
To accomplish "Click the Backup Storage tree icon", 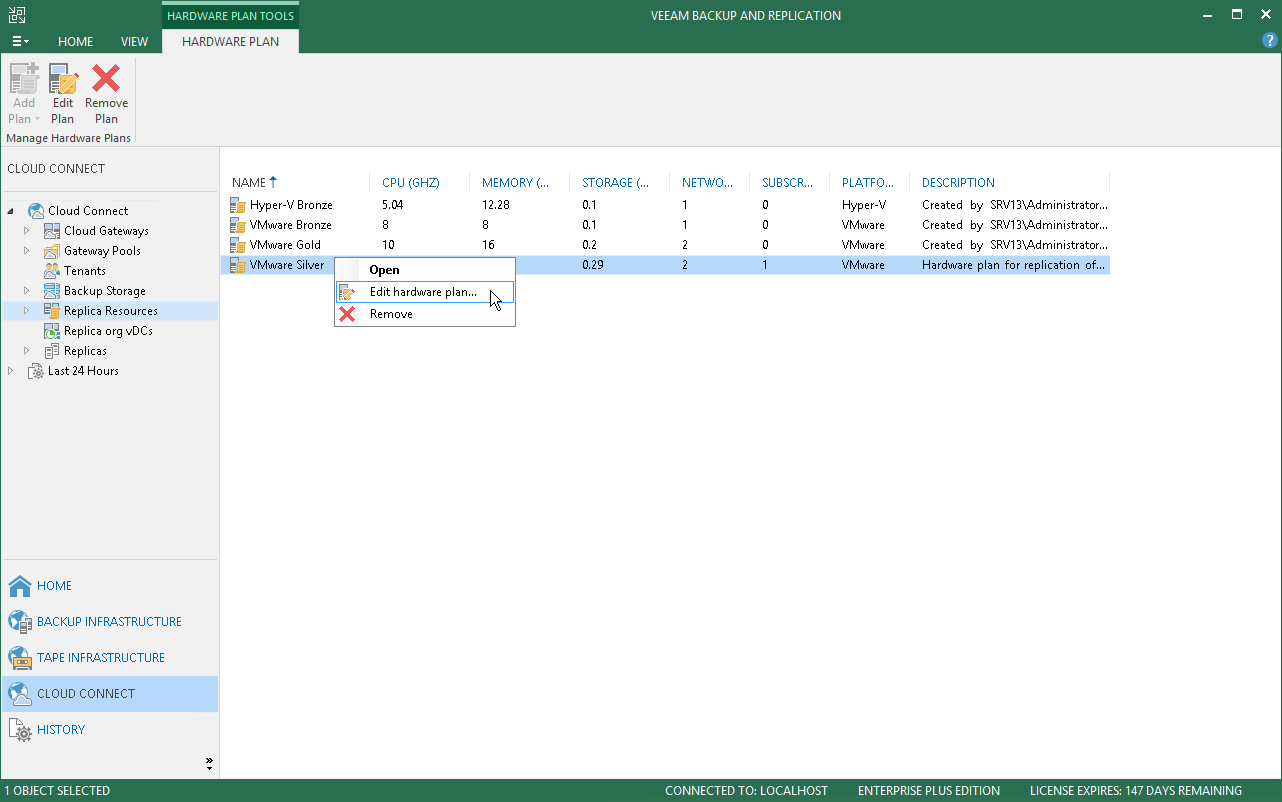I will coord(52,291).
